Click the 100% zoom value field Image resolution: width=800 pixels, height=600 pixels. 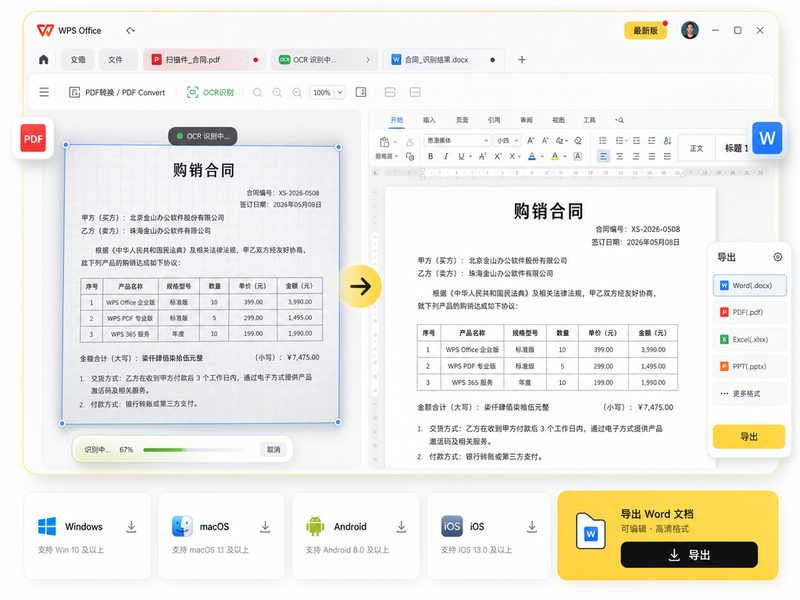click(x=322, y=92)
